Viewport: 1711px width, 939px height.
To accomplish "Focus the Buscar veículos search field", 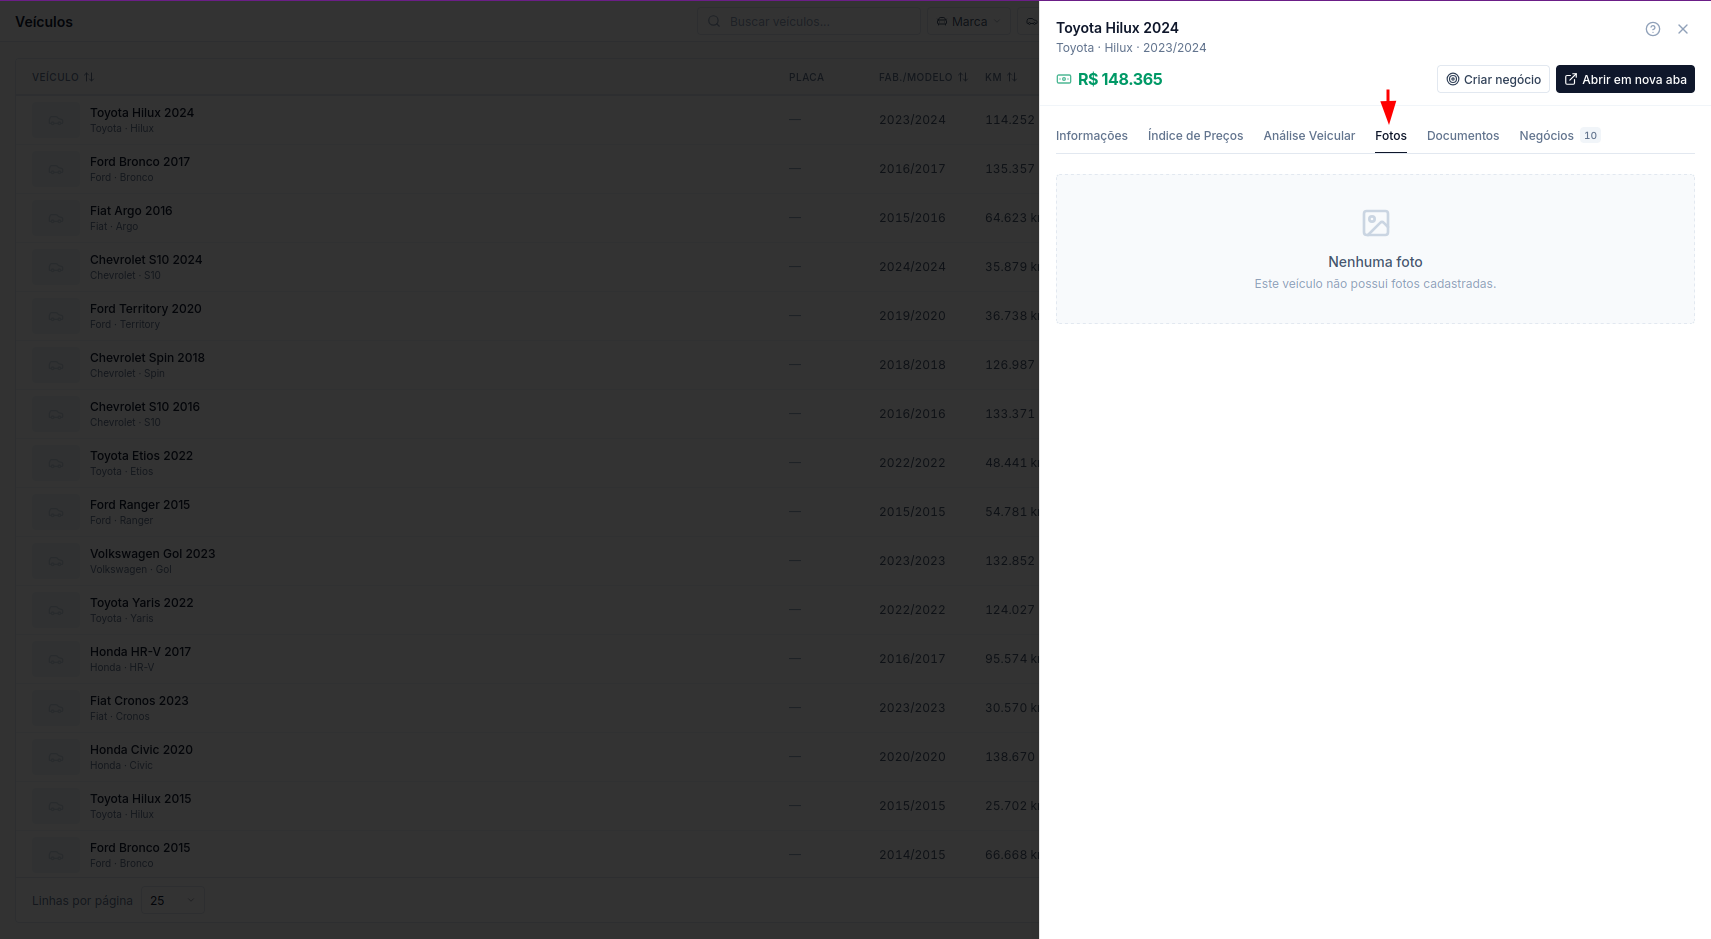I will point(809,21).
